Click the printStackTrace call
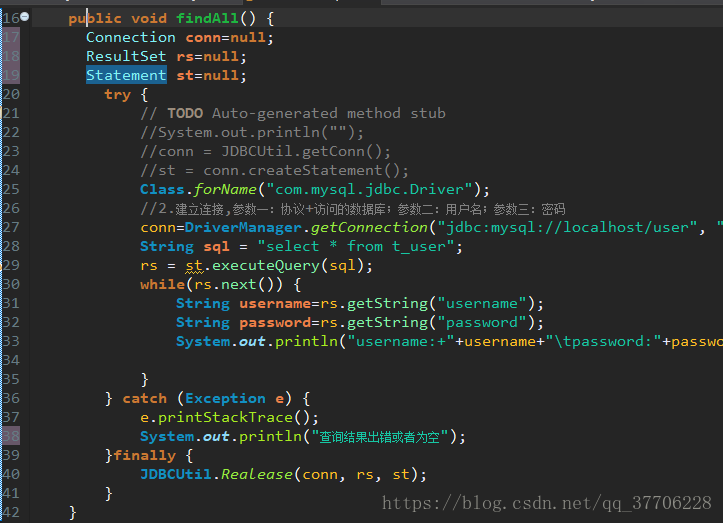 point(225,417)
